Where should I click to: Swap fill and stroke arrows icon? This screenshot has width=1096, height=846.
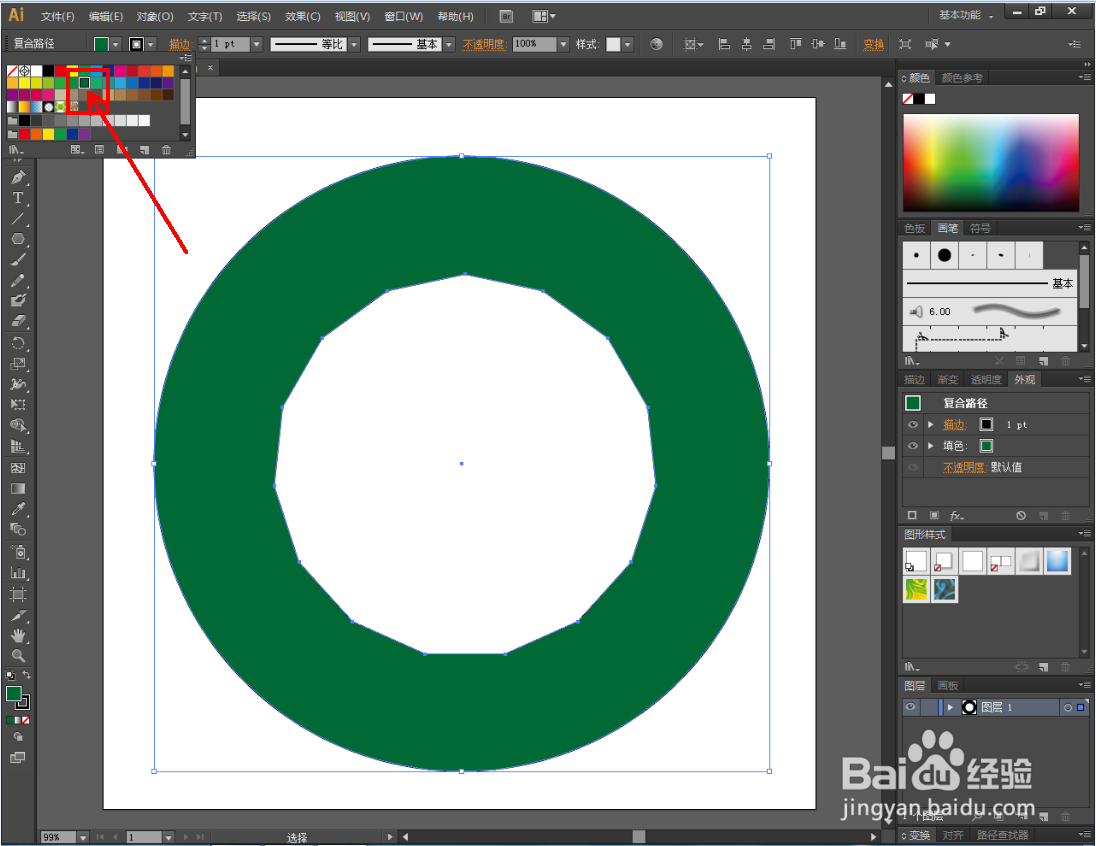tap(27, 675)
